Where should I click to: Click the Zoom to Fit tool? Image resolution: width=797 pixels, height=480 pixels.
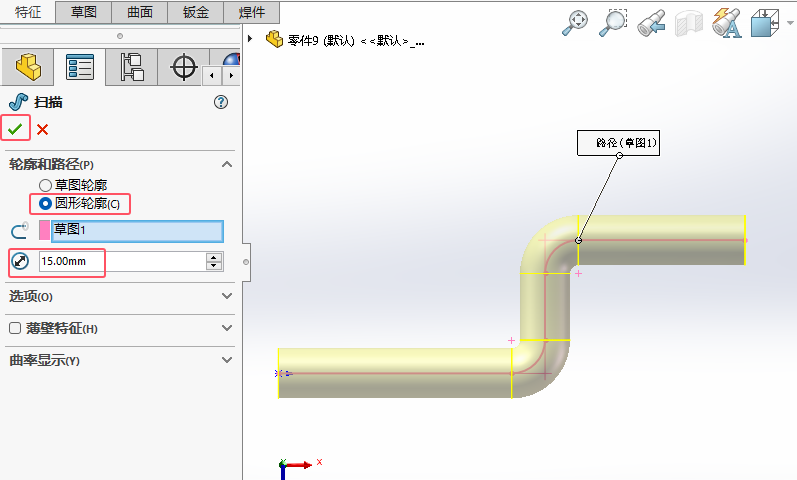pyautogui.click(x=574, y=23)
